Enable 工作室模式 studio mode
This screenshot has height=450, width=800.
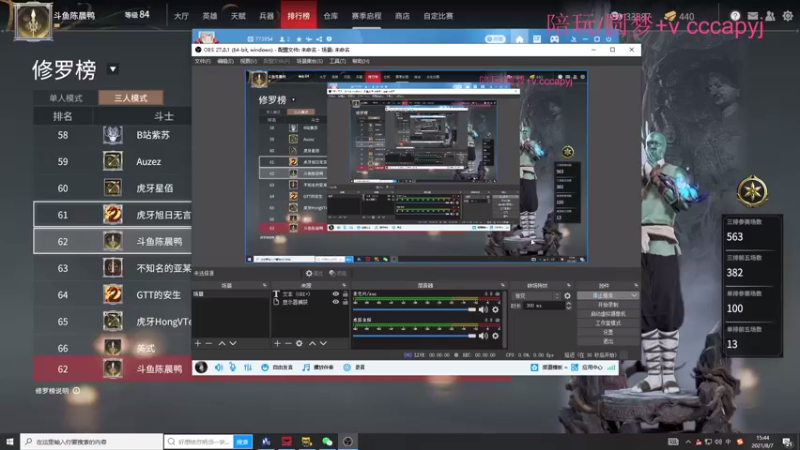[x=608, y=323]
